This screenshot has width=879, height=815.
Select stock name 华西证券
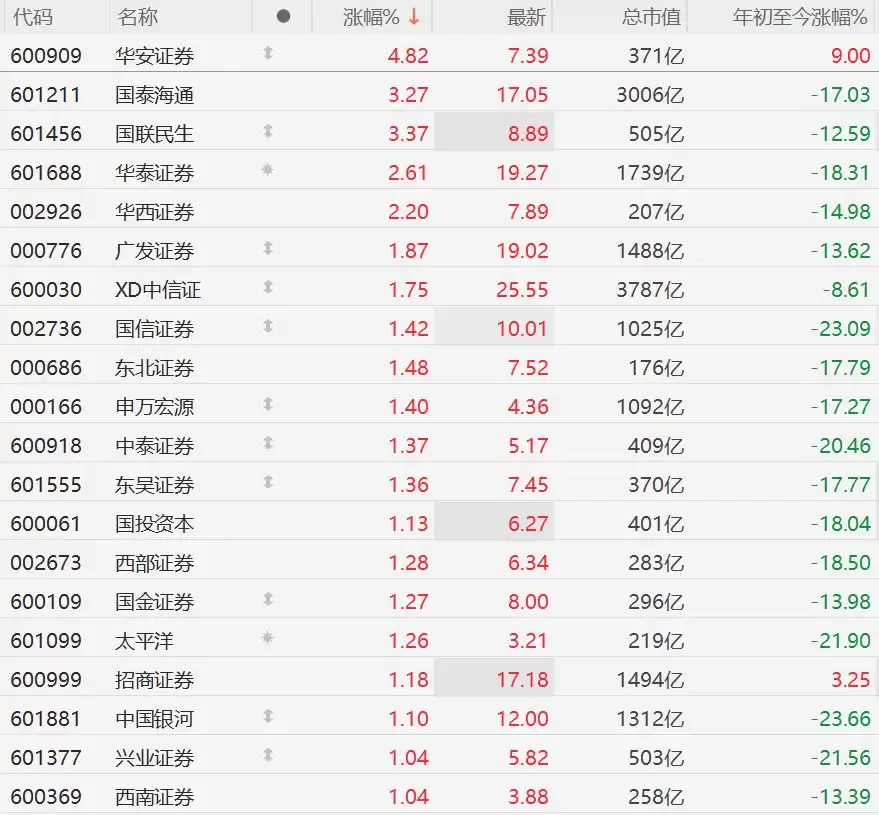(154, 211)
